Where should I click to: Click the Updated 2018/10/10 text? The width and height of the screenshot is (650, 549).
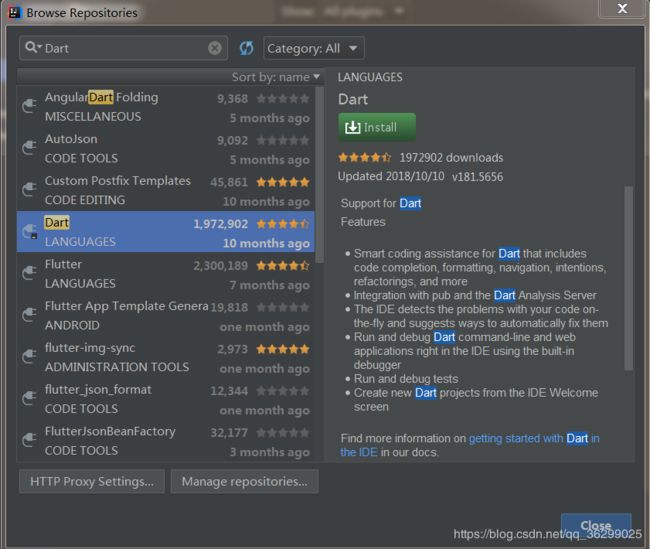click(391, 176)
